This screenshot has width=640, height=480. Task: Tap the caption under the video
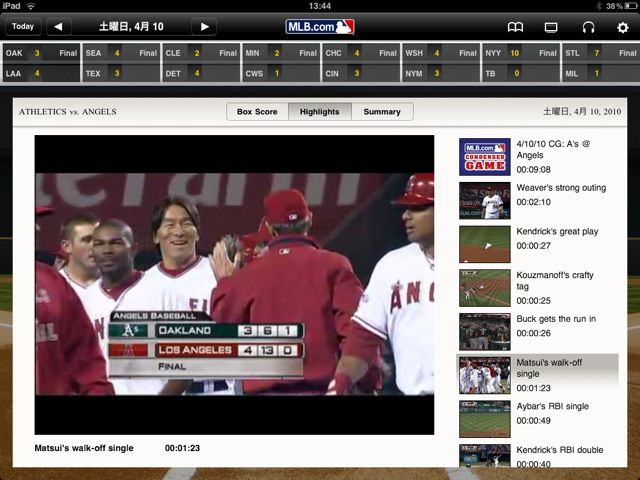pyautogui.click(x=84, y=448)
